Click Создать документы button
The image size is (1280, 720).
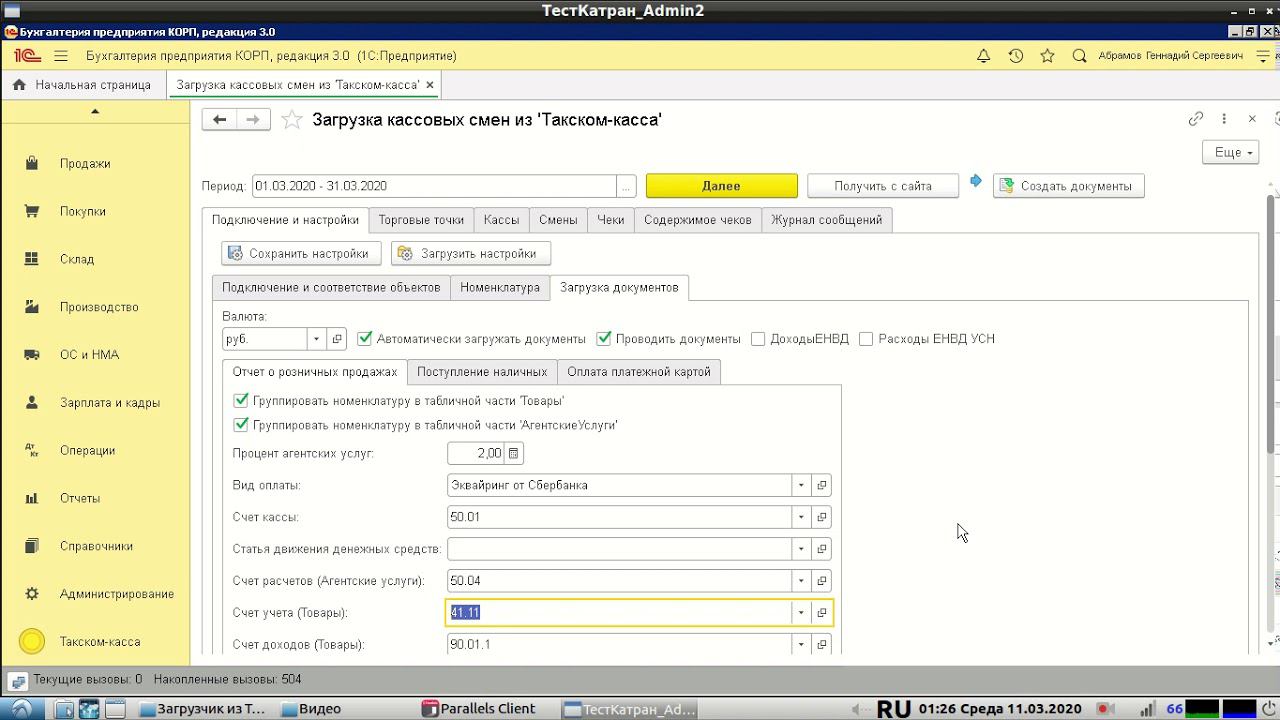(1068, 186)
